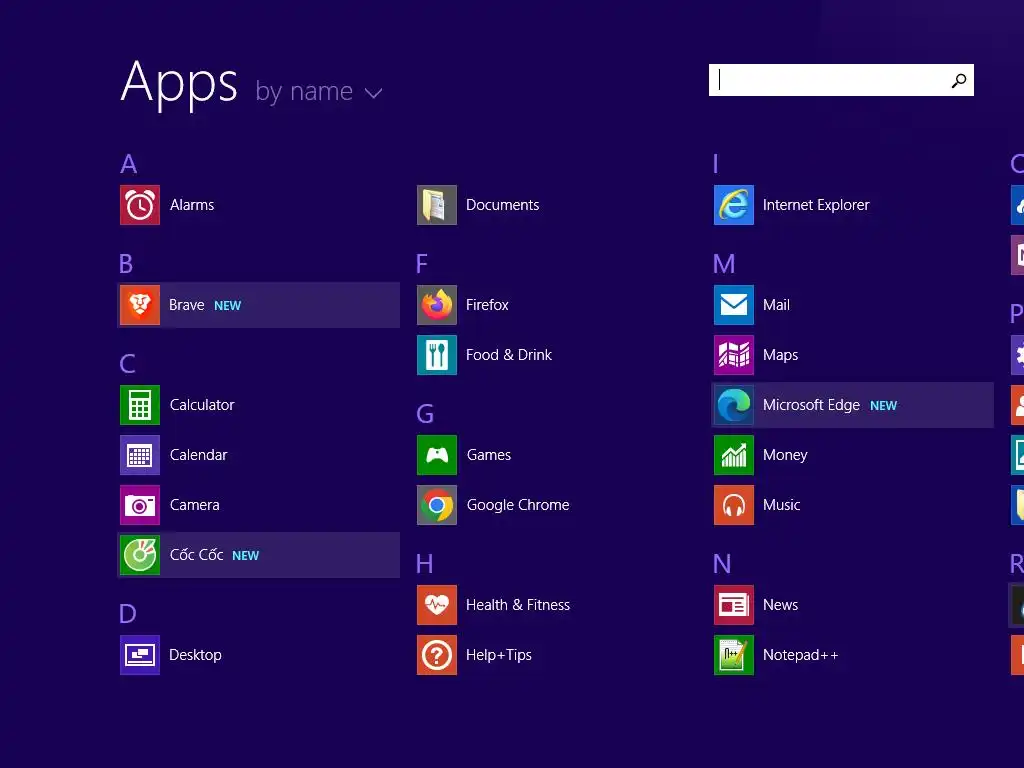
Task: Click the 'Health & Fitness' label text
Action: [x=518, y=605]
